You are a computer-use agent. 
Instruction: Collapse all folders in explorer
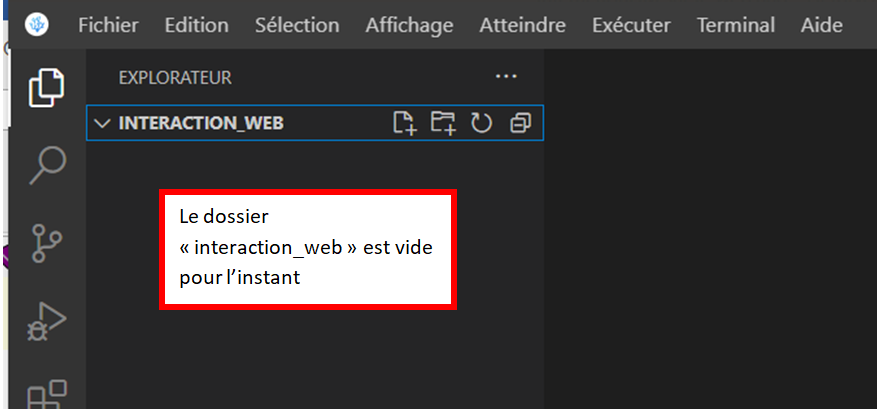coord(520,123)
